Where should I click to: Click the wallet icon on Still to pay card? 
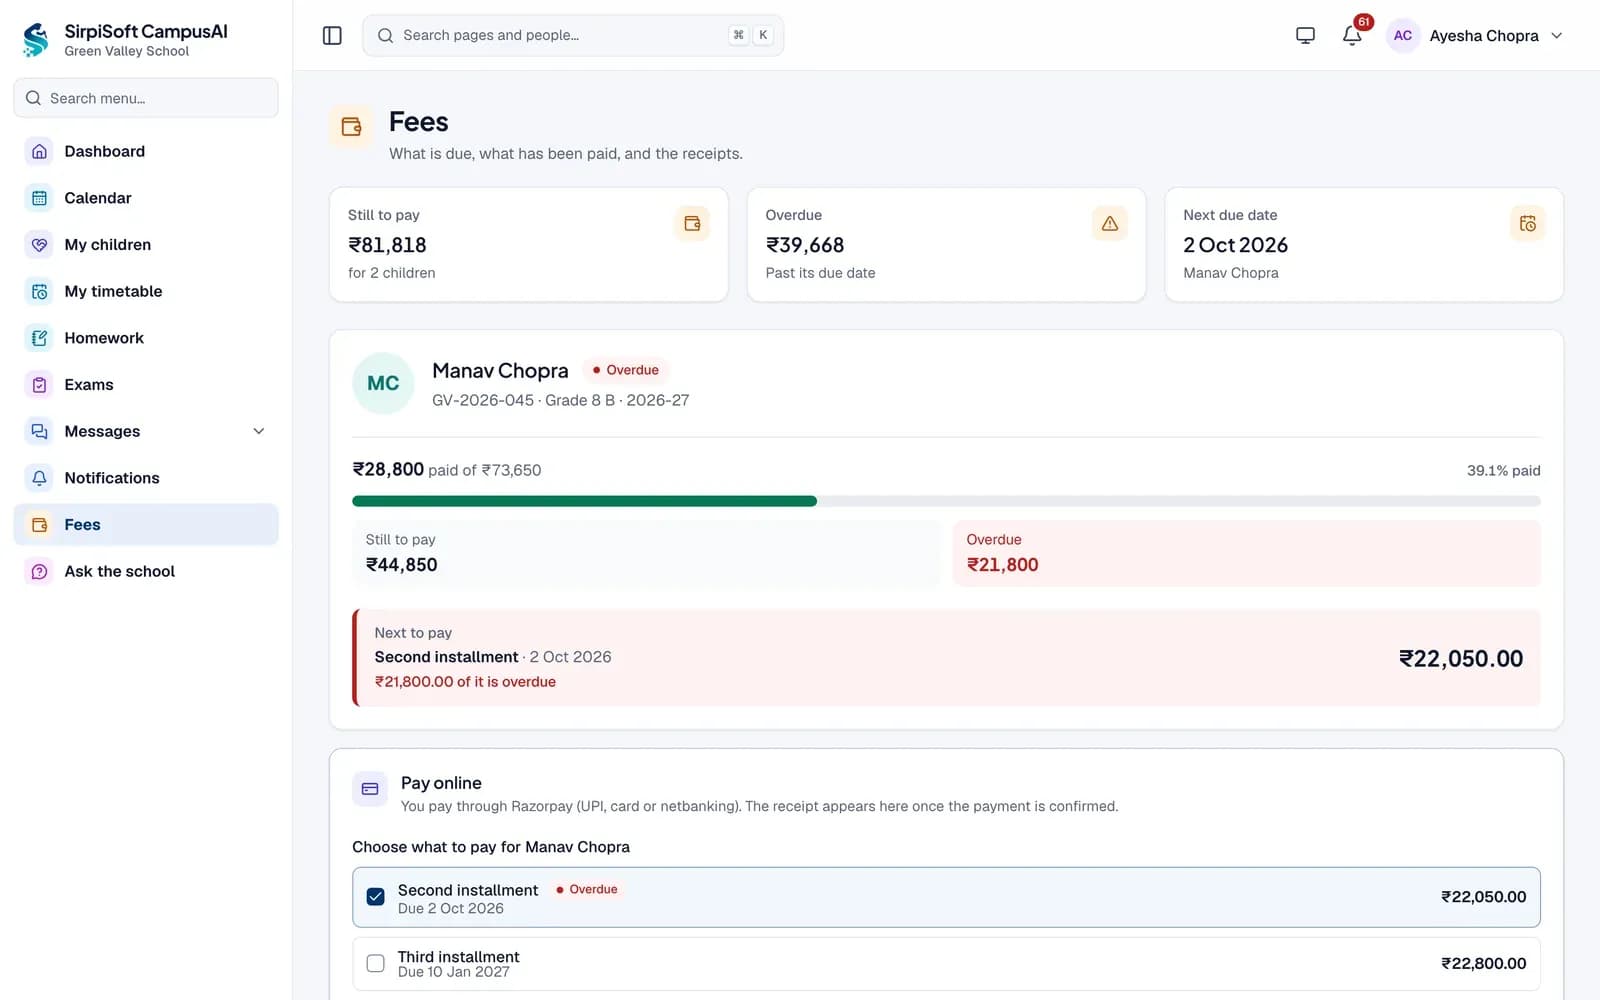692,223
